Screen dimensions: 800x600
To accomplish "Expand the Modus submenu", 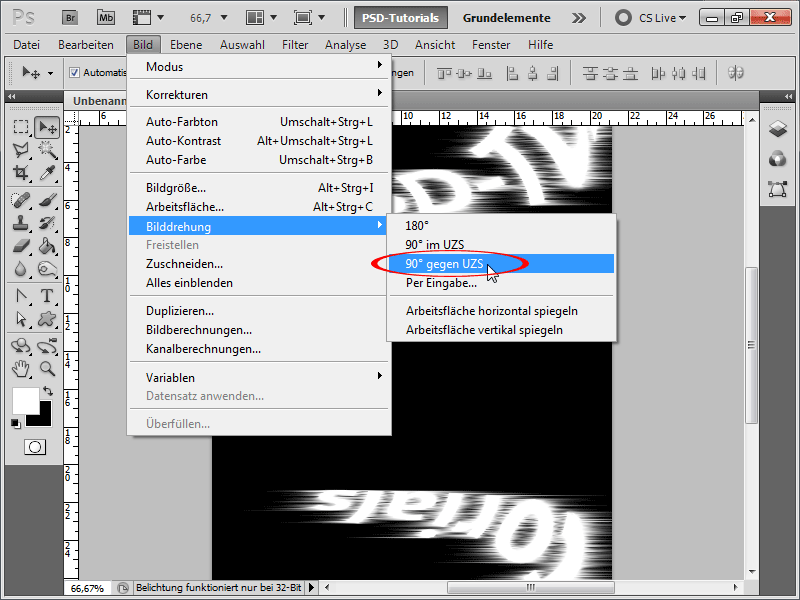I will 259,67.
